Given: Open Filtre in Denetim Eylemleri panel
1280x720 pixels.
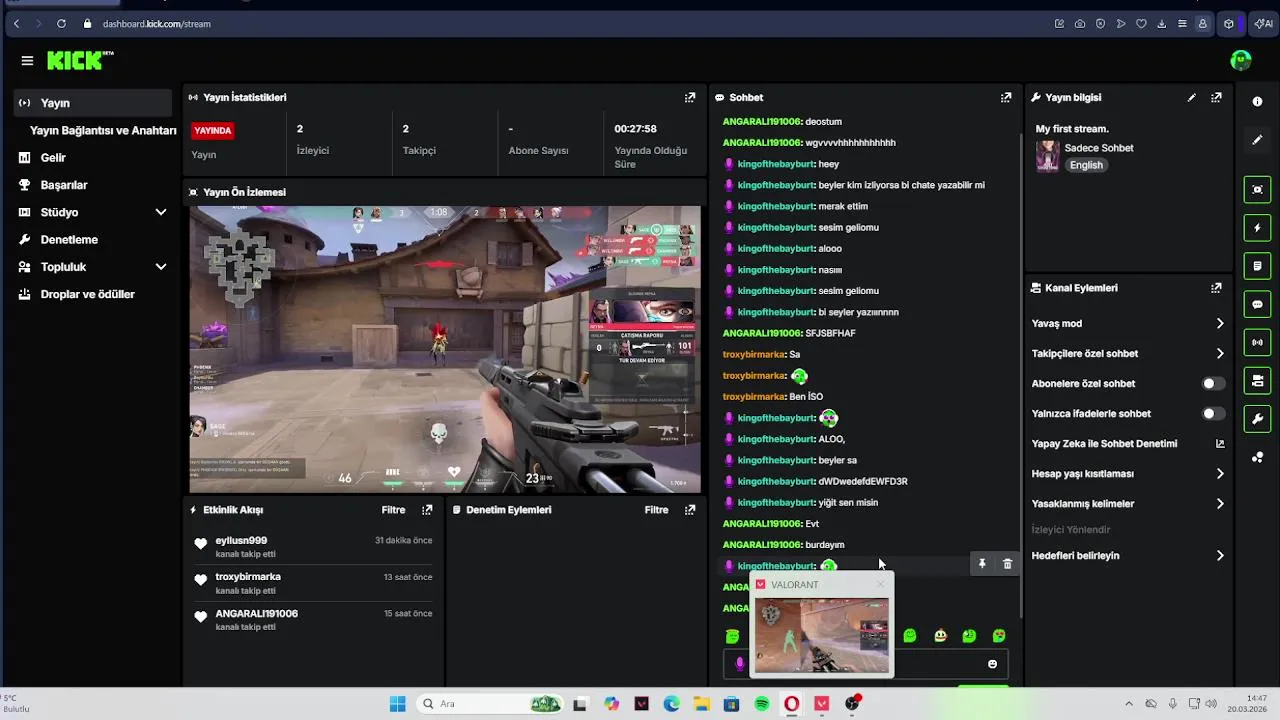Looking at the screenshot, I should click(656, 510).
